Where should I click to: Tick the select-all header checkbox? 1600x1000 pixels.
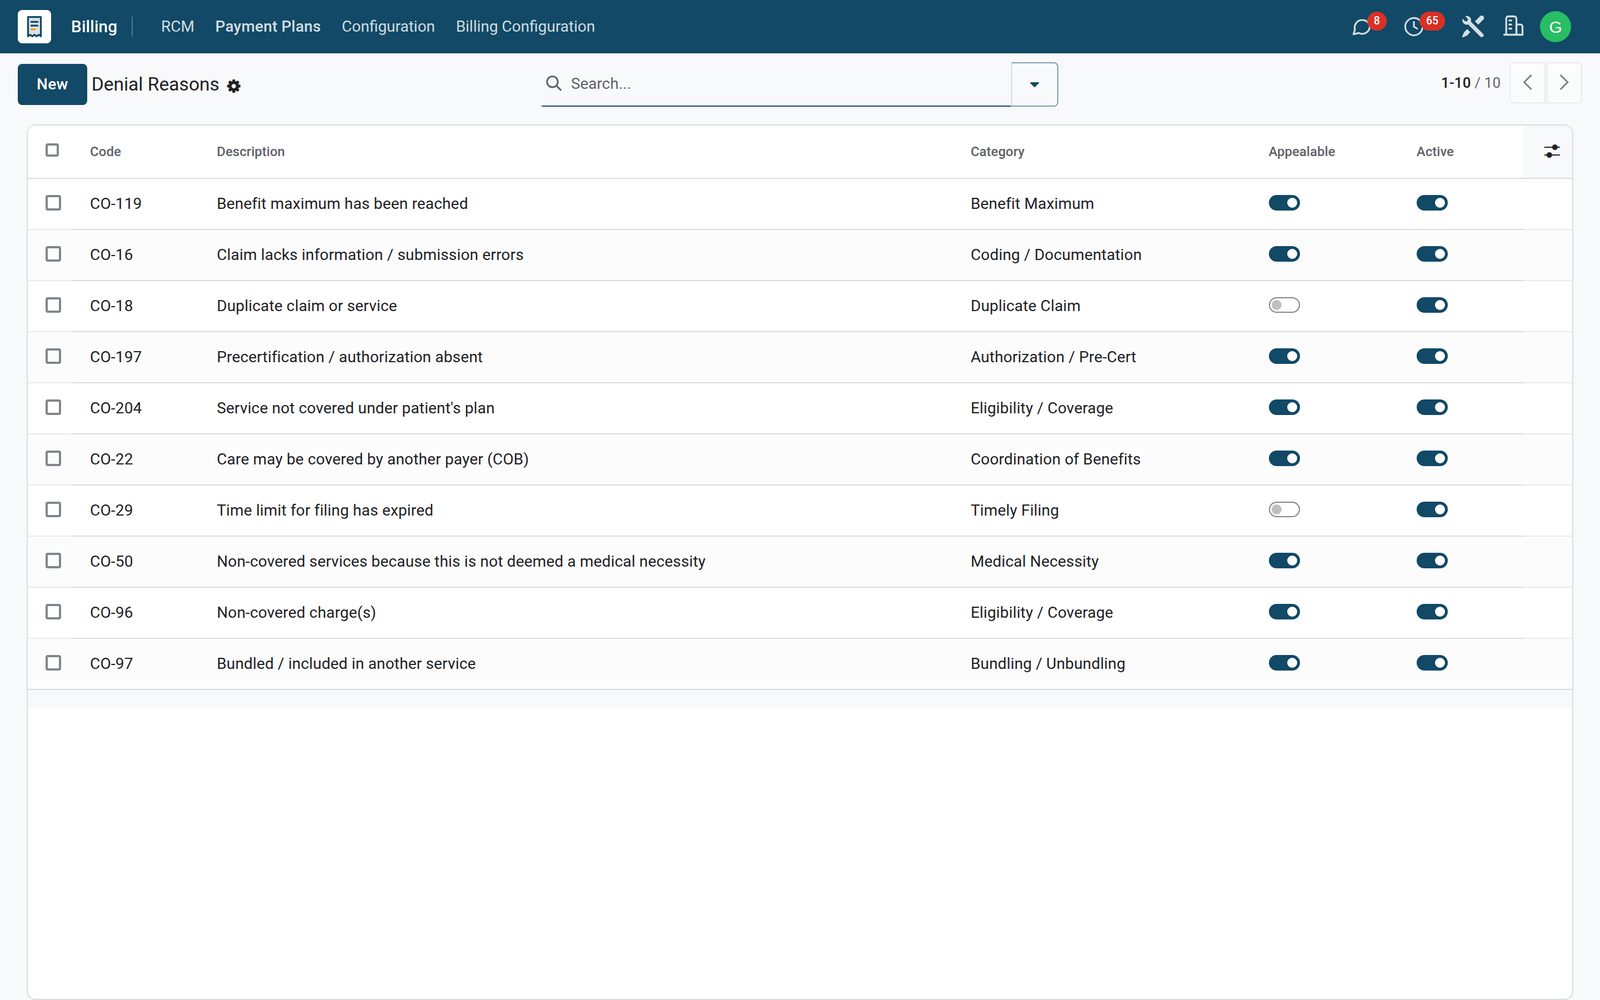(53, 150)
